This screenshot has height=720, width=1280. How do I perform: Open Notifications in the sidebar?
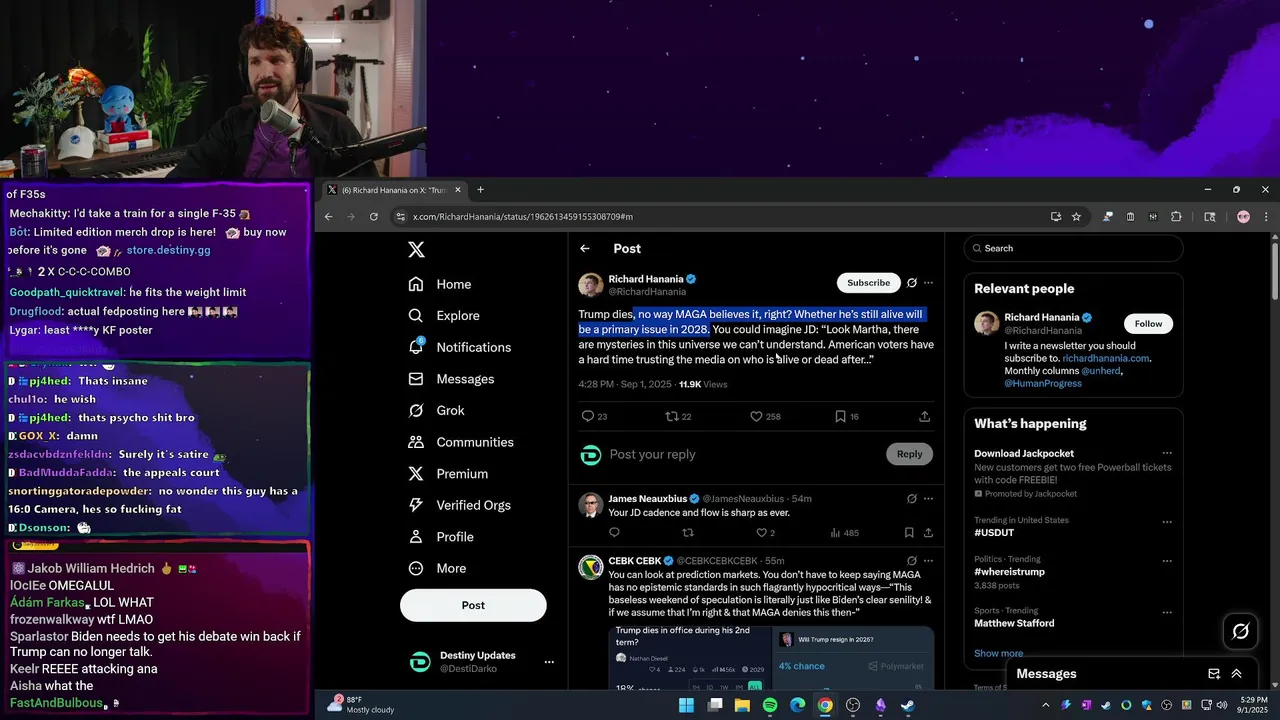[x=460, y=347]
